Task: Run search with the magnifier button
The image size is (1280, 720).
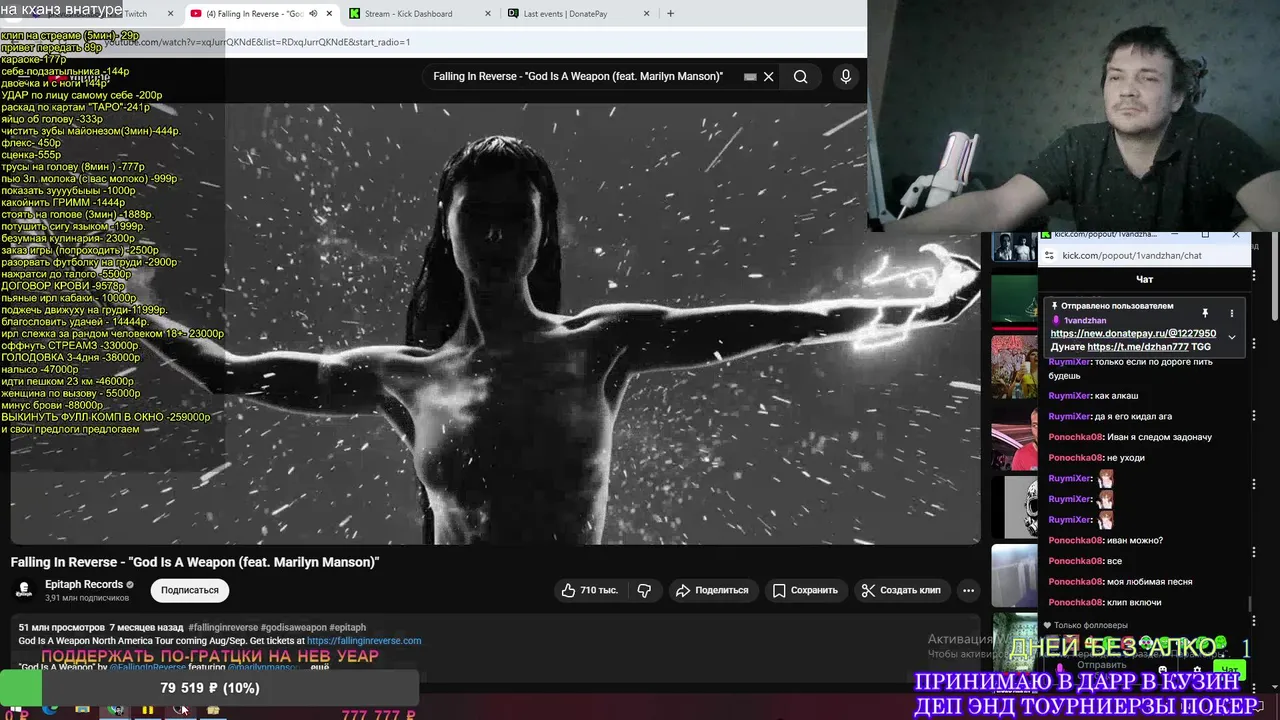Action: pyautogui.click(x=801, y=77)
